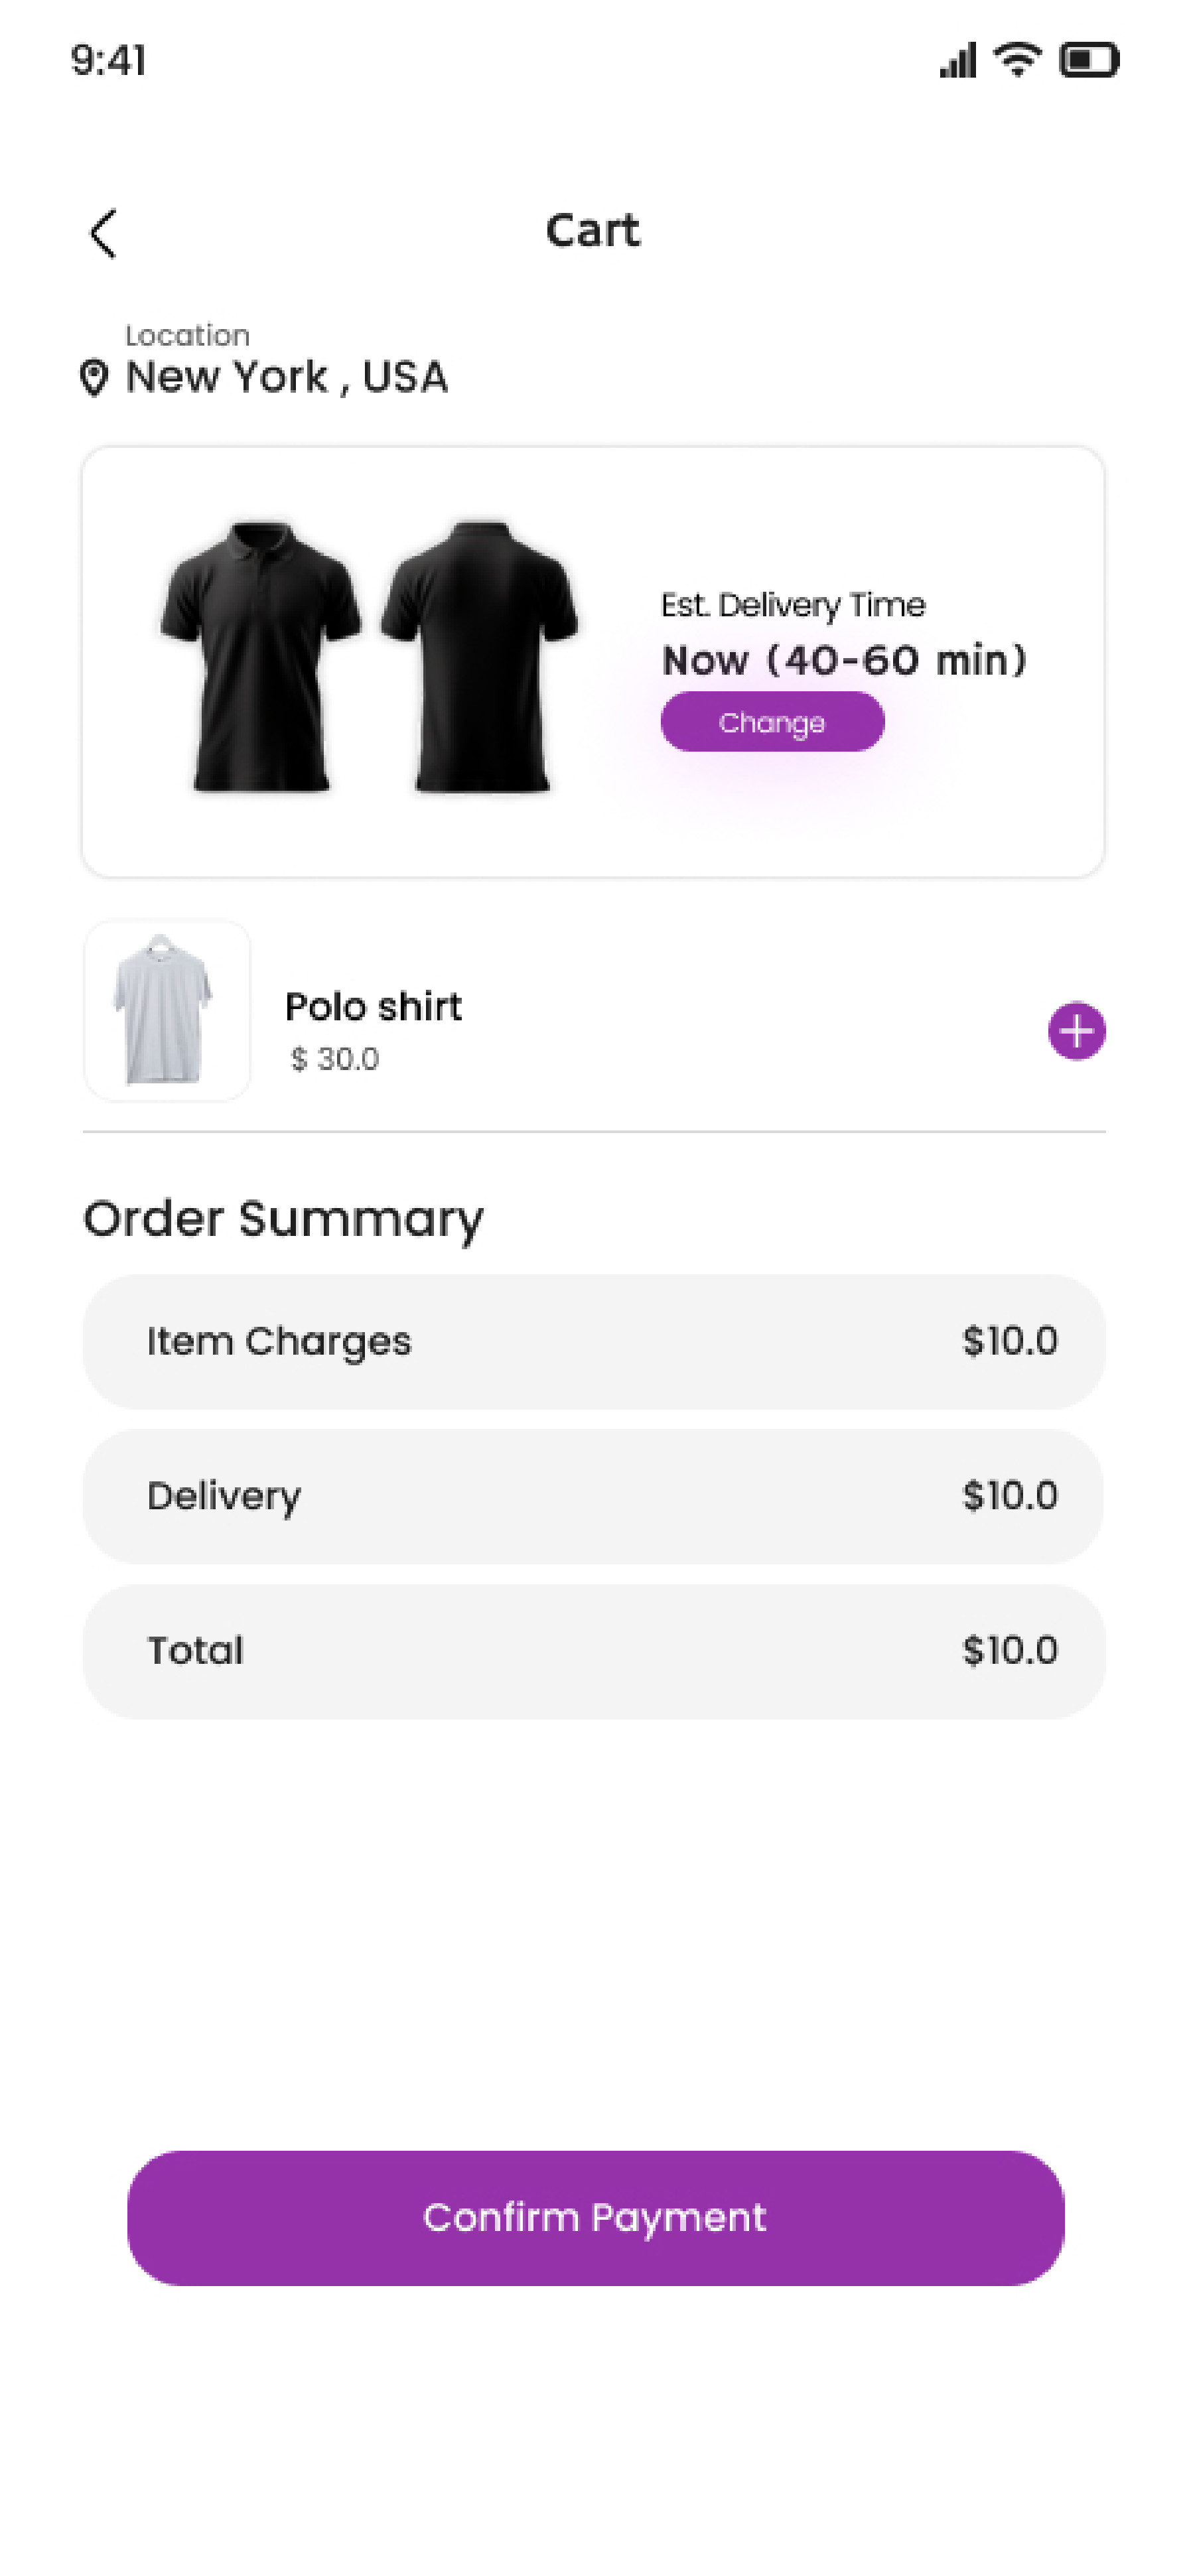
Task: Add another Polo shirt with plus icon
Action: click(x=1076, y=1030)
